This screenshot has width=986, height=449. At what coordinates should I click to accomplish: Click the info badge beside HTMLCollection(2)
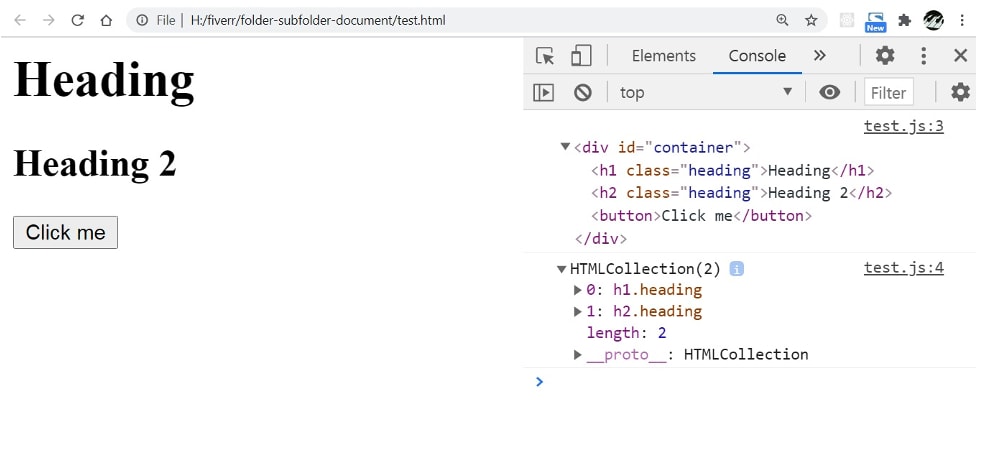[x=736, y=269]
